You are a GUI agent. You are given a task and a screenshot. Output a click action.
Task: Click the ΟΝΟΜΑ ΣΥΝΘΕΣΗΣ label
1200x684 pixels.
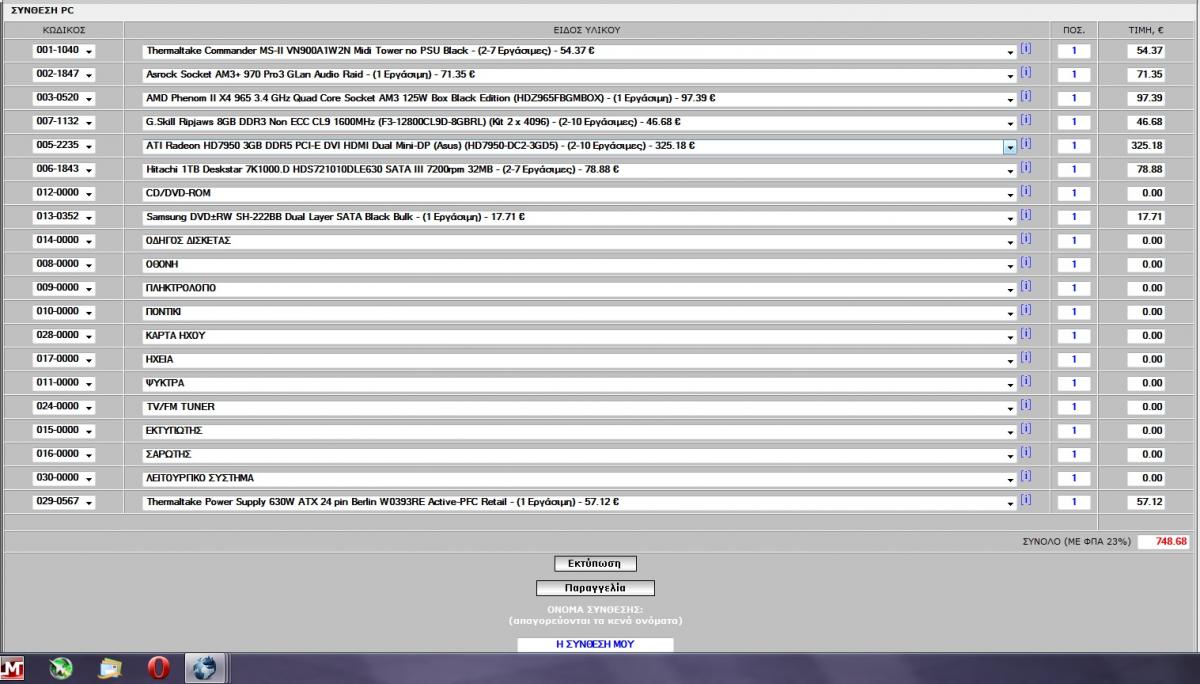(x=595, y=609)
